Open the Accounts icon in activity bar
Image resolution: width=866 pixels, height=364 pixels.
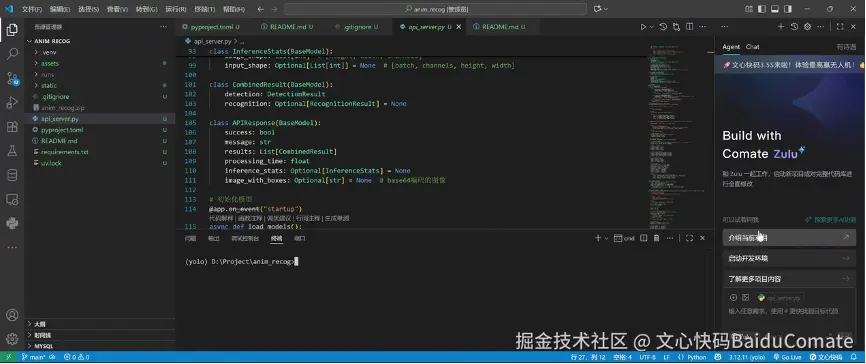[12, 315]
